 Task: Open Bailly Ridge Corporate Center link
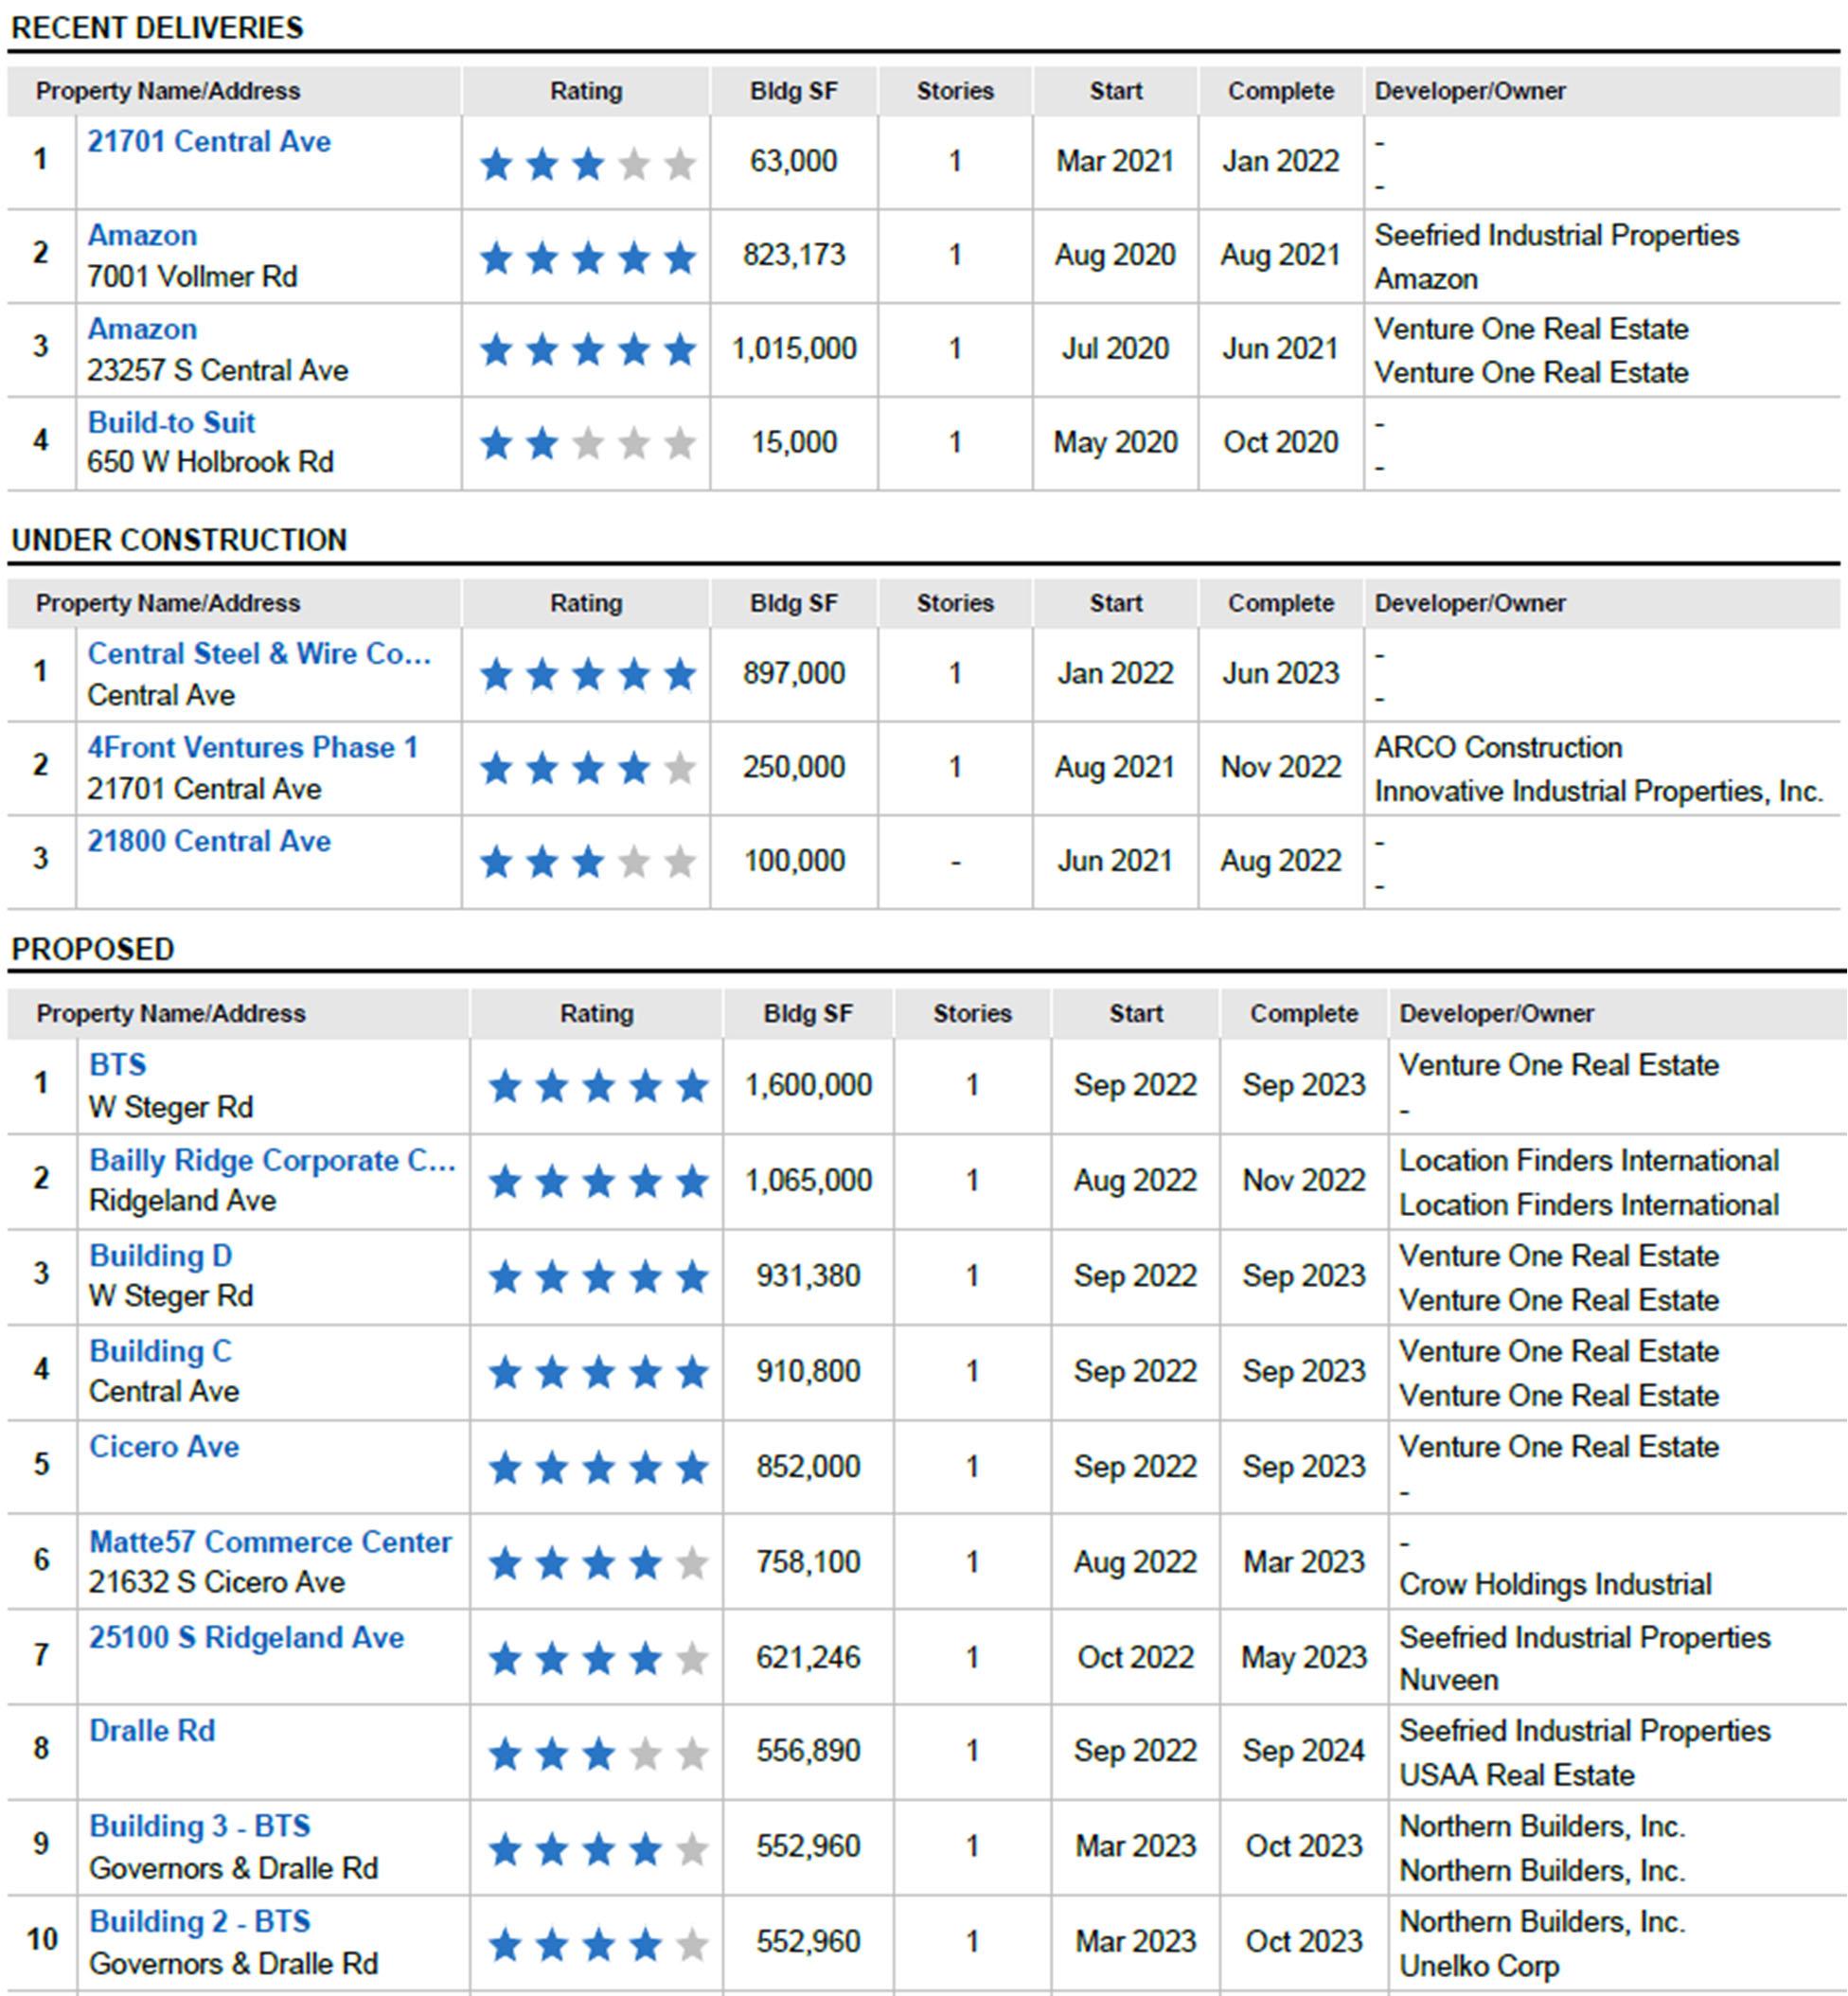(x=272, y=1160)
